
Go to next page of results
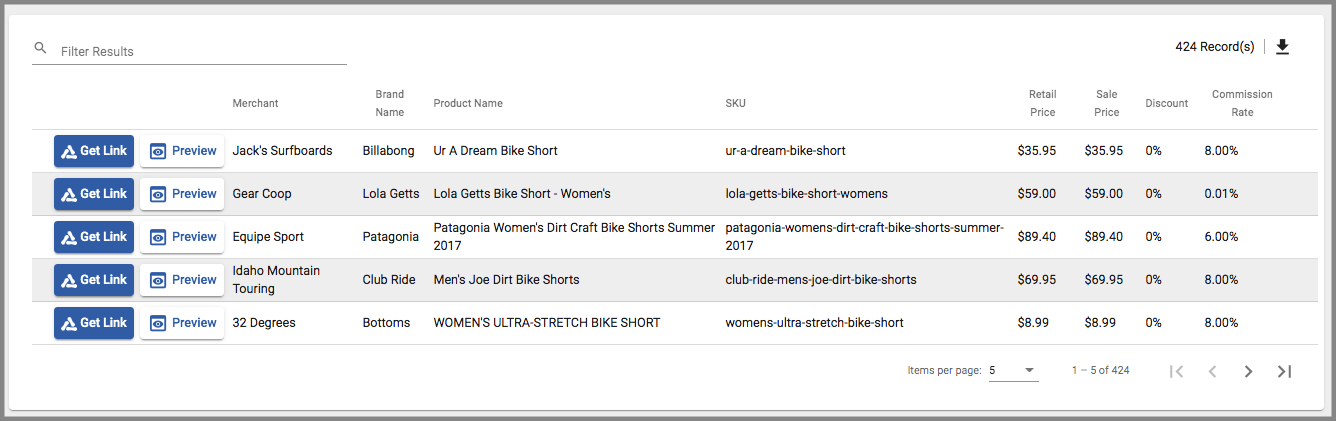tap(1248, 371)
